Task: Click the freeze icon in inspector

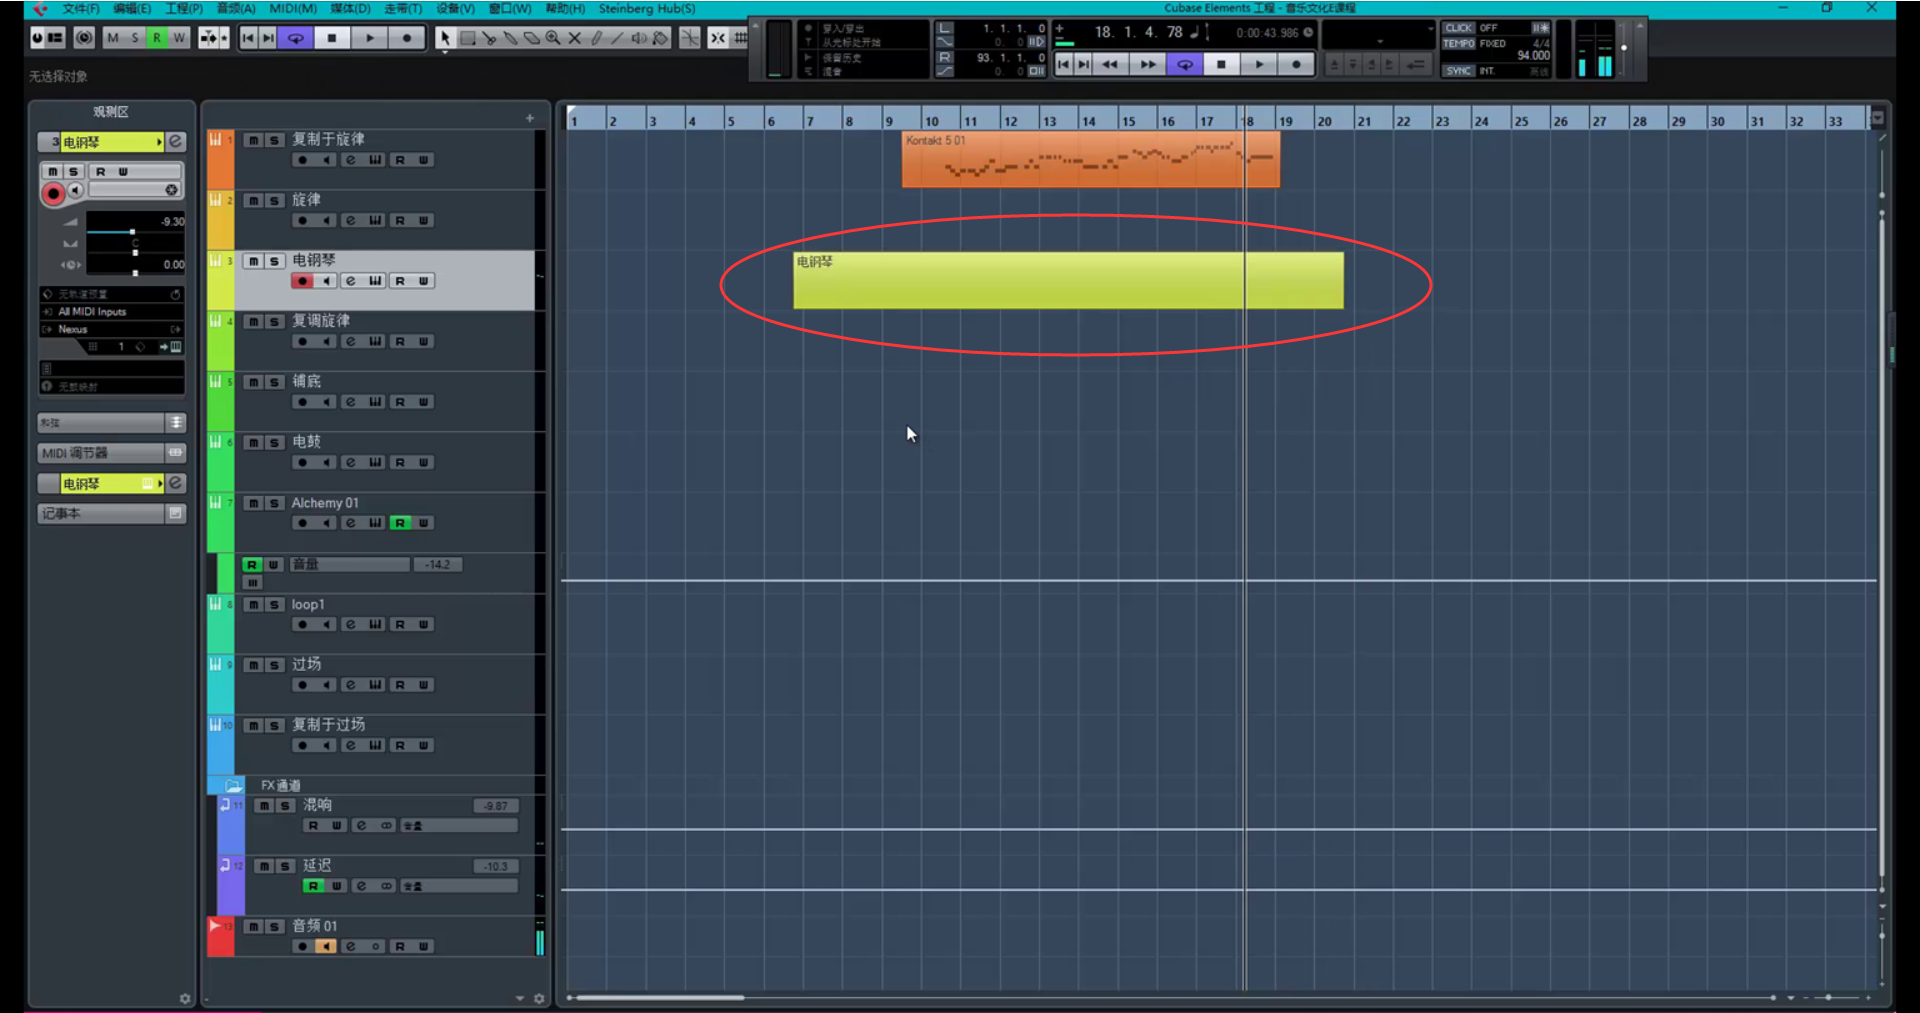Action: tap(172, 190)
